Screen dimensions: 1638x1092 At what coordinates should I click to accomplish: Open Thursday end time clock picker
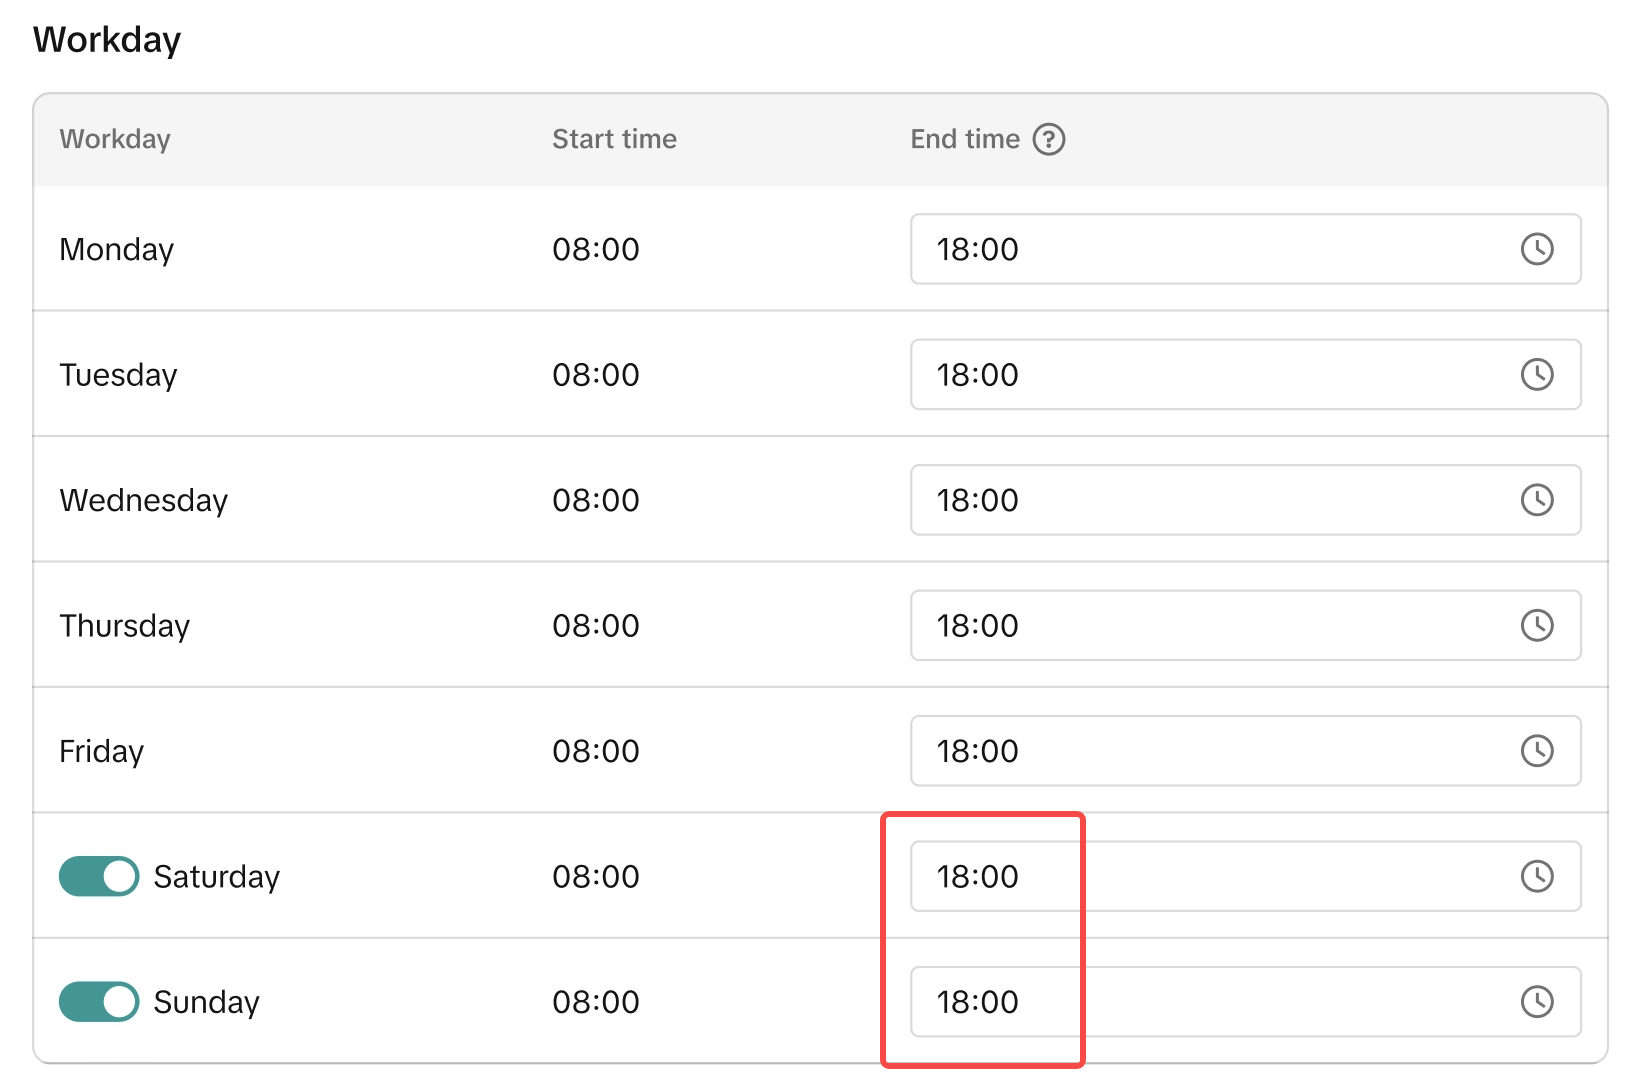[1536, 626]
